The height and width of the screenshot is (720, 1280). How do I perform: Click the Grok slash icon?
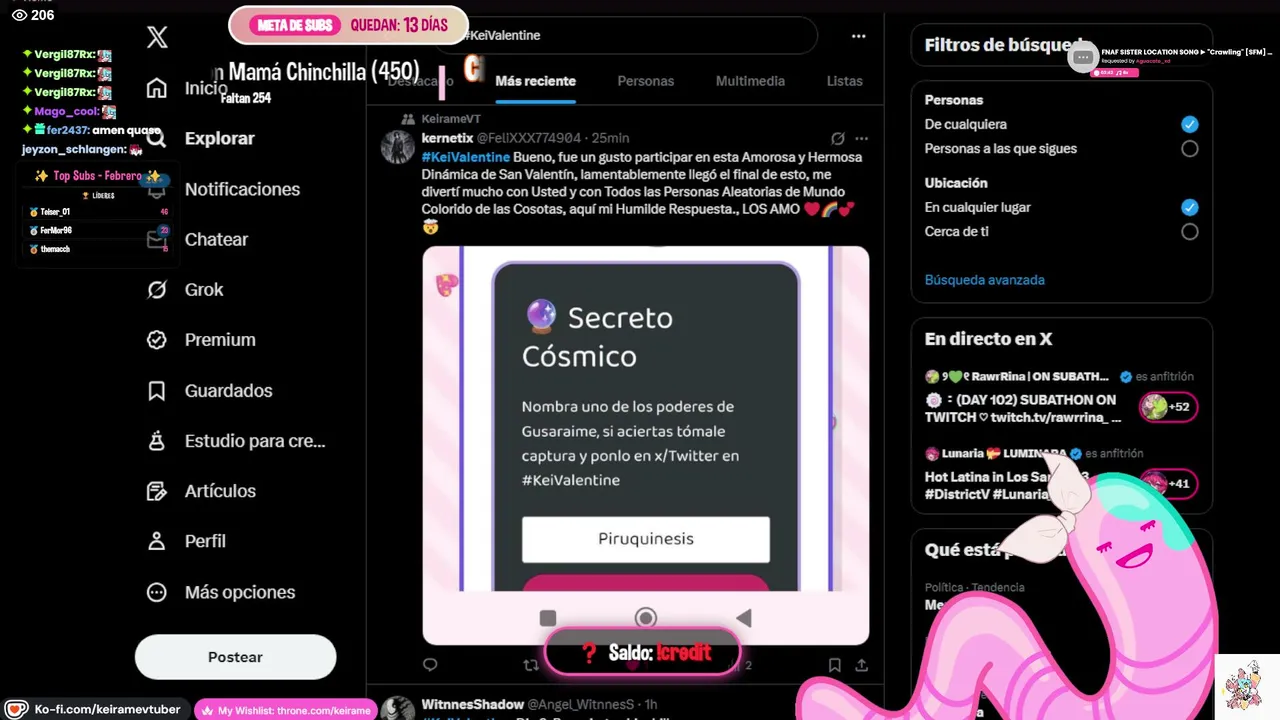[157, 289]
